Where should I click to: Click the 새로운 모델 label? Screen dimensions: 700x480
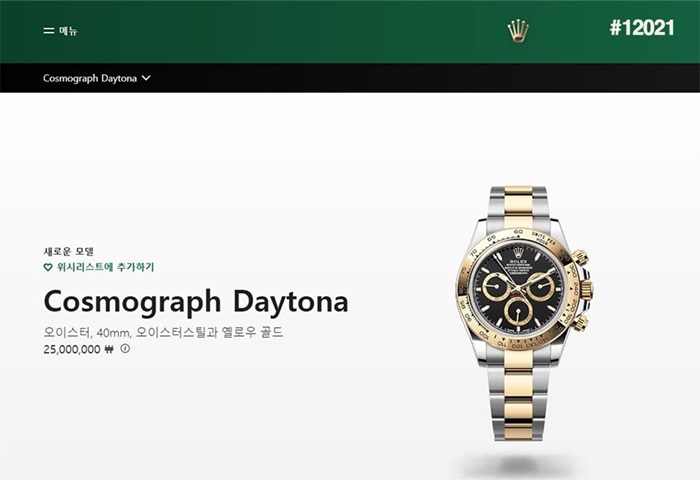coord(68,251)
